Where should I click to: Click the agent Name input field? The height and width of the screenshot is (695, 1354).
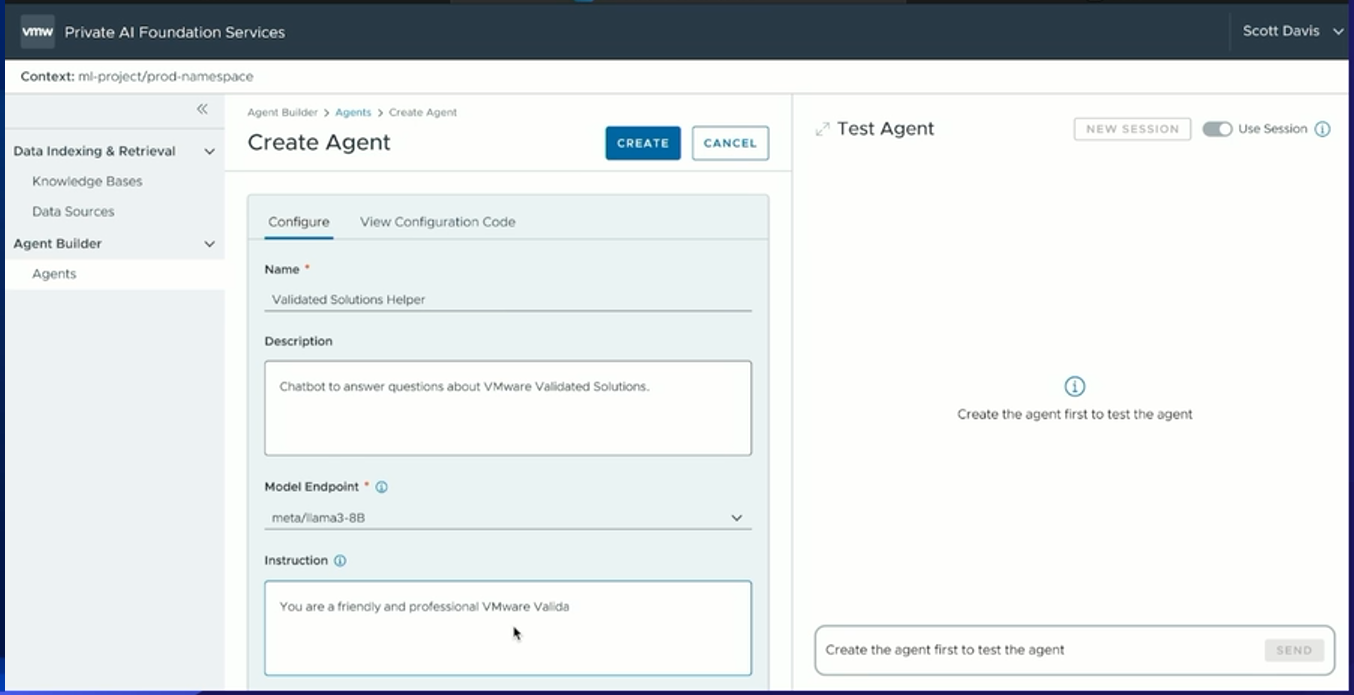point(507,299)
